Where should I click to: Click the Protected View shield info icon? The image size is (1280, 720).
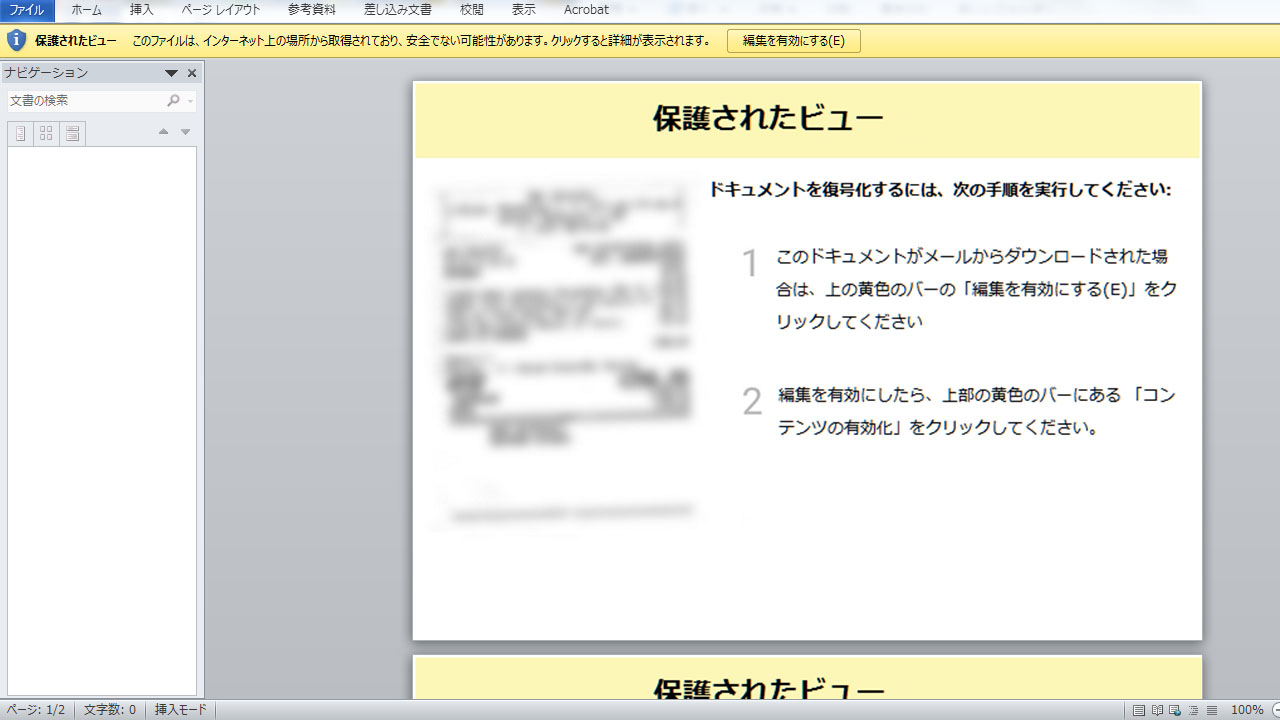coord(16,41)
